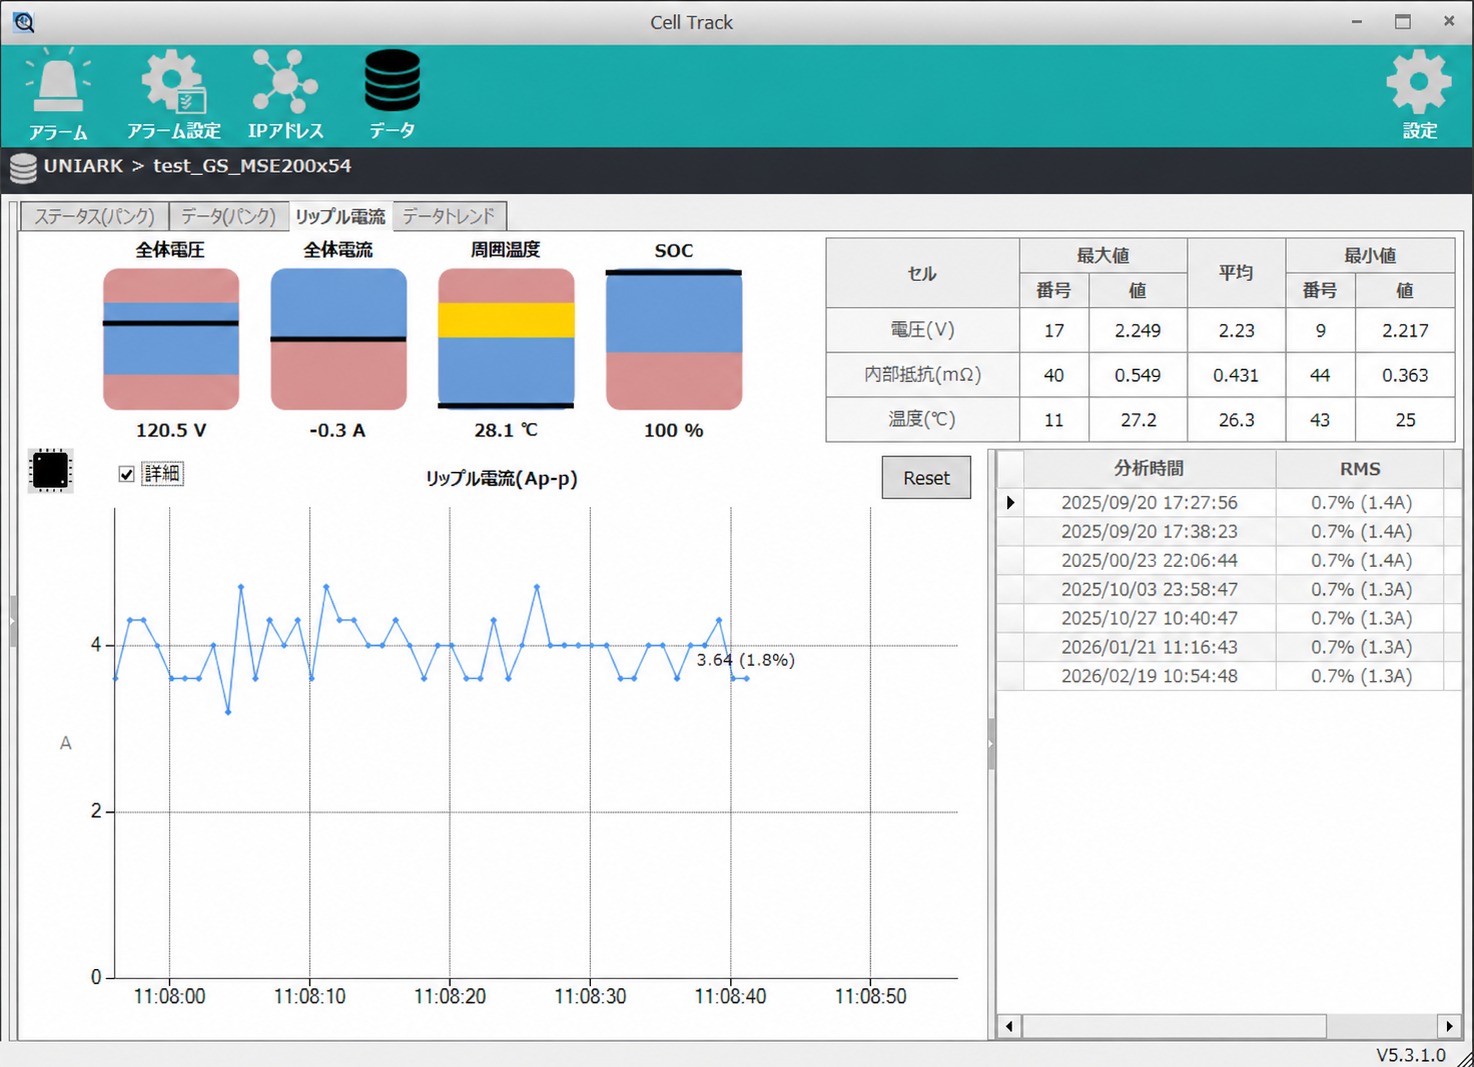Select row 2026/01/21 11:16:43
The width and height of the screenshot is (1474, 1067).
[x=1229, y=648]
